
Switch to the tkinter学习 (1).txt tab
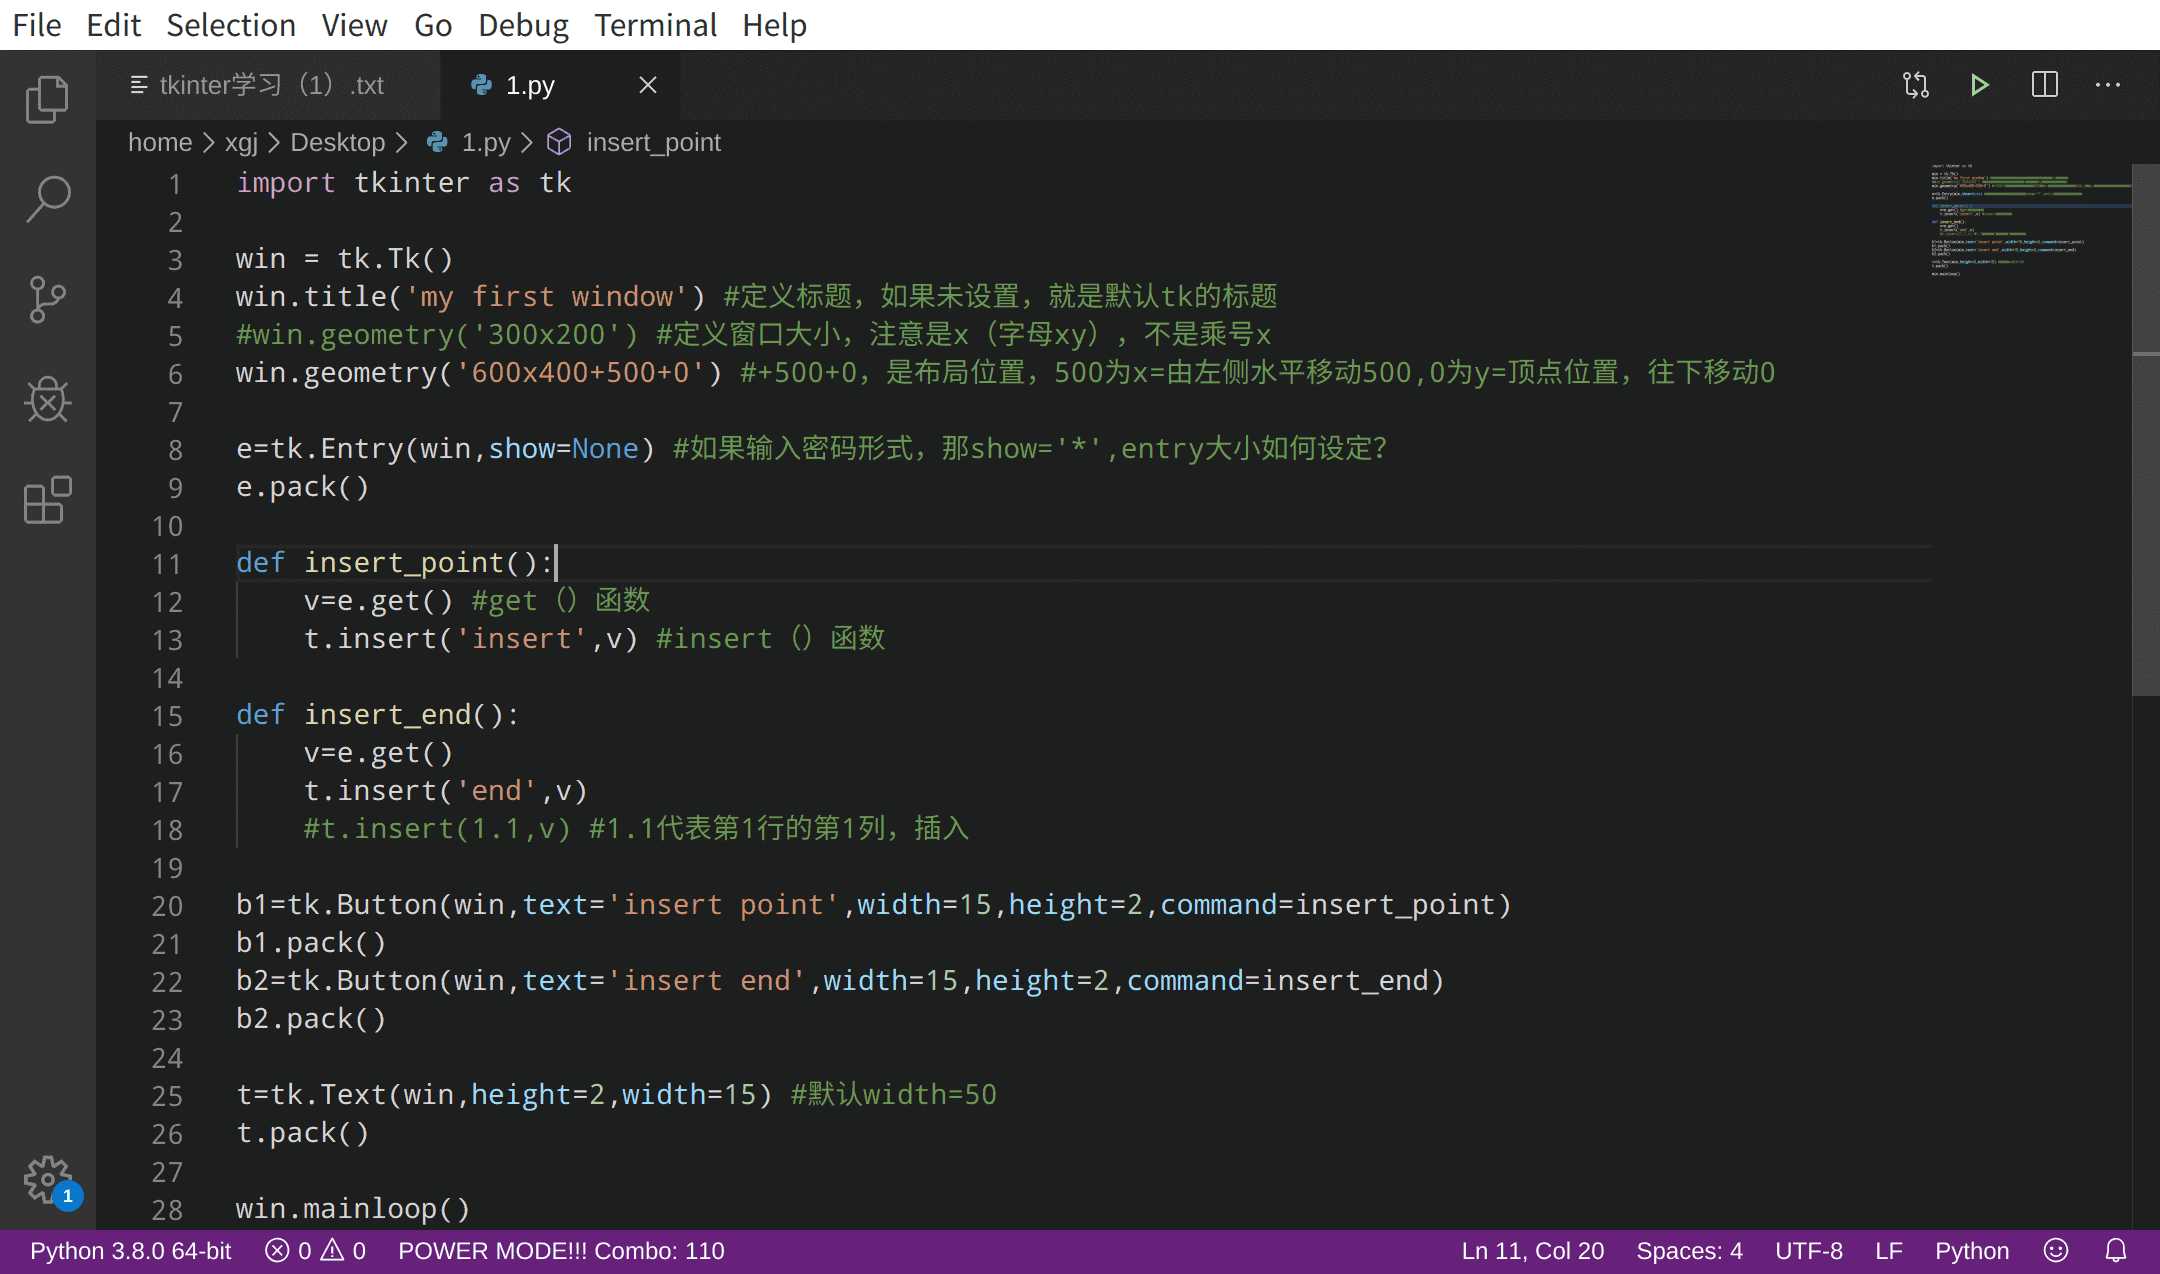coord(268,85)
